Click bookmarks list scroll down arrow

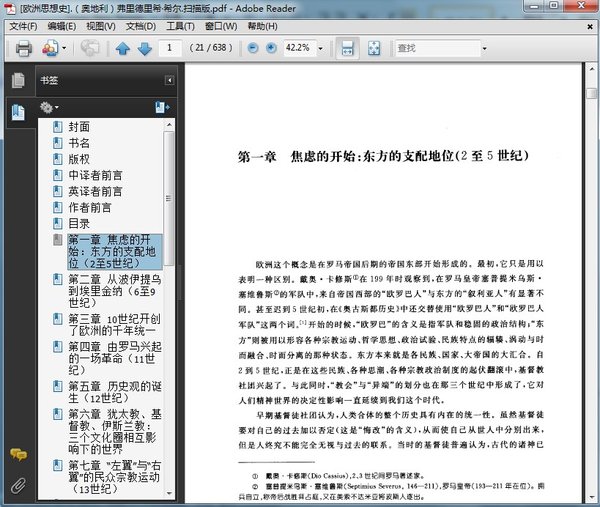169,494
